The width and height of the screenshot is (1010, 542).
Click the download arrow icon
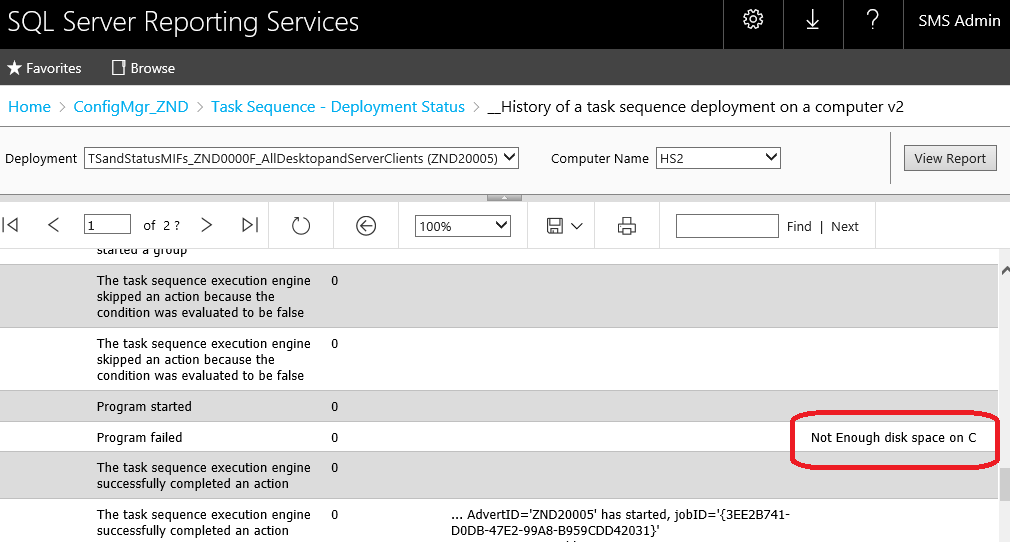coord(812,21)
